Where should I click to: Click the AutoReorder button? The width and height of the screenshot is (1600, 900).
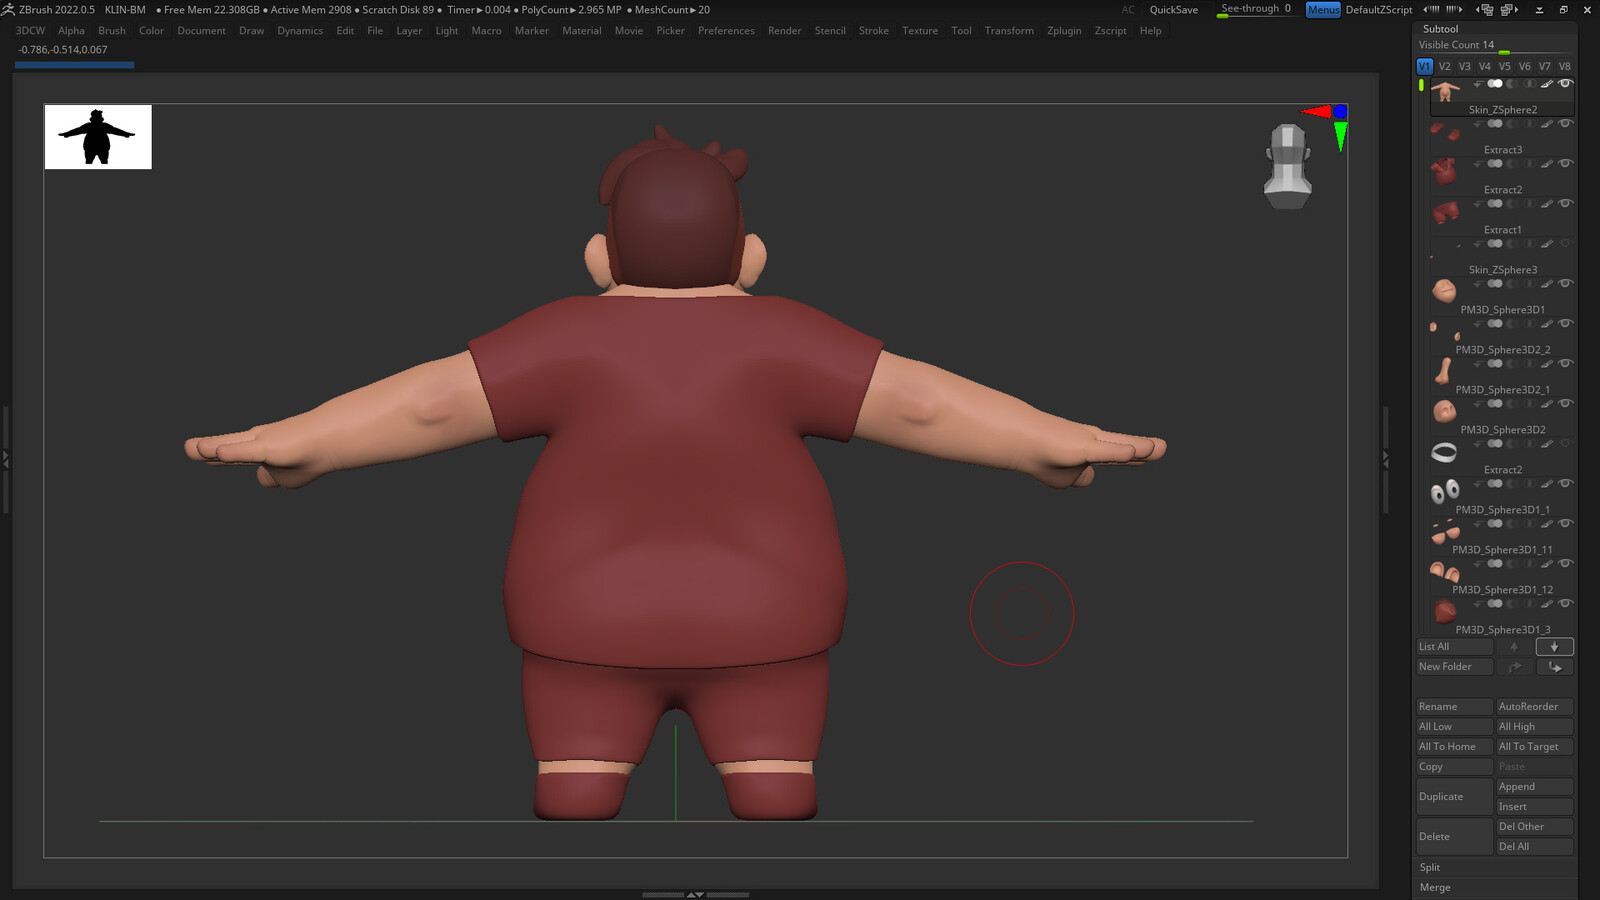tap(1535, 707)
